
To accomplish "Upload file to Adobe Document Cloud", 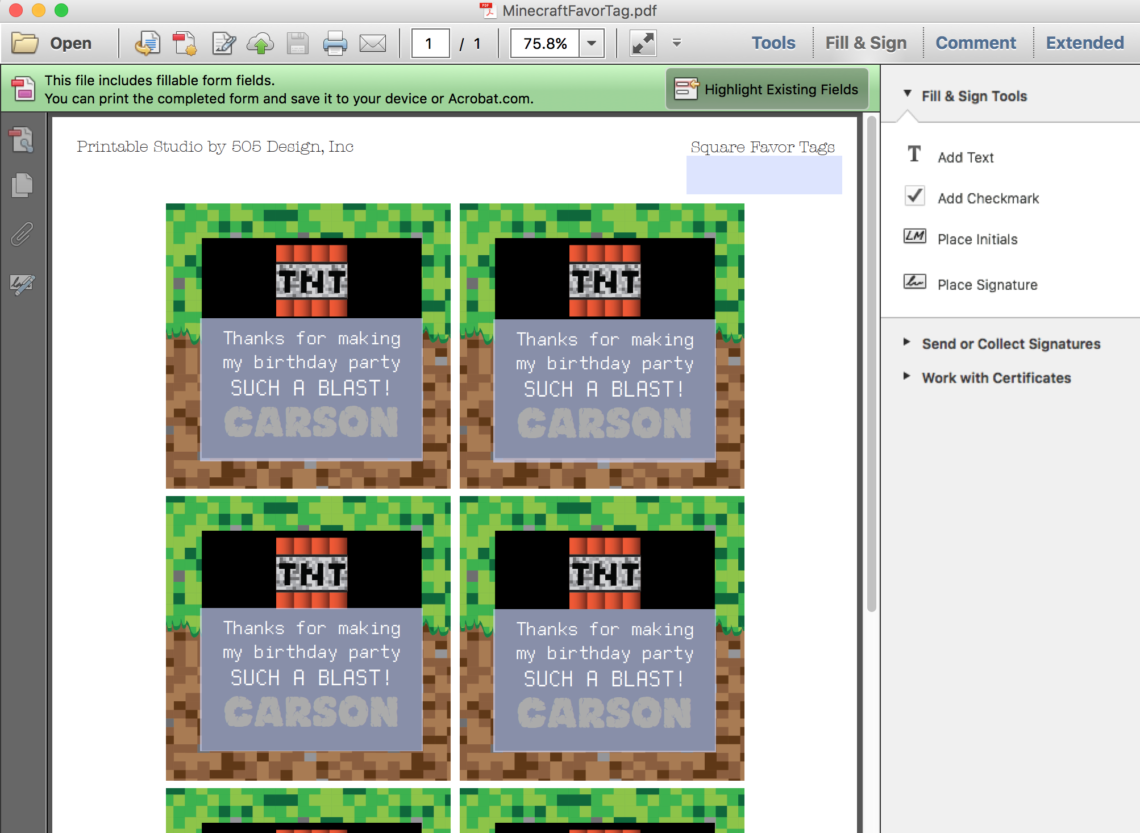I will click(x=259, y=43).
